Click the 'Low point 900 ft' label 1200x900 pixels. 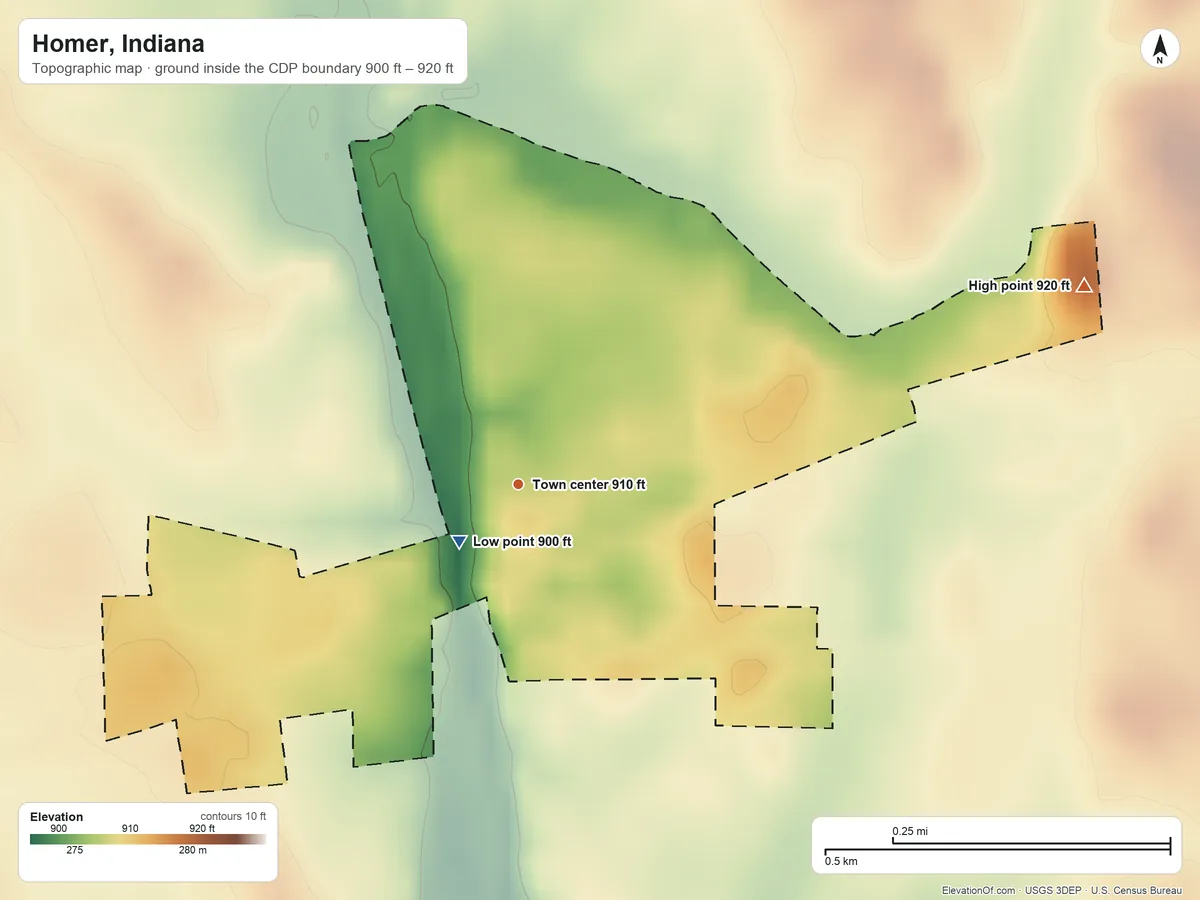click(x=522, y=542)
